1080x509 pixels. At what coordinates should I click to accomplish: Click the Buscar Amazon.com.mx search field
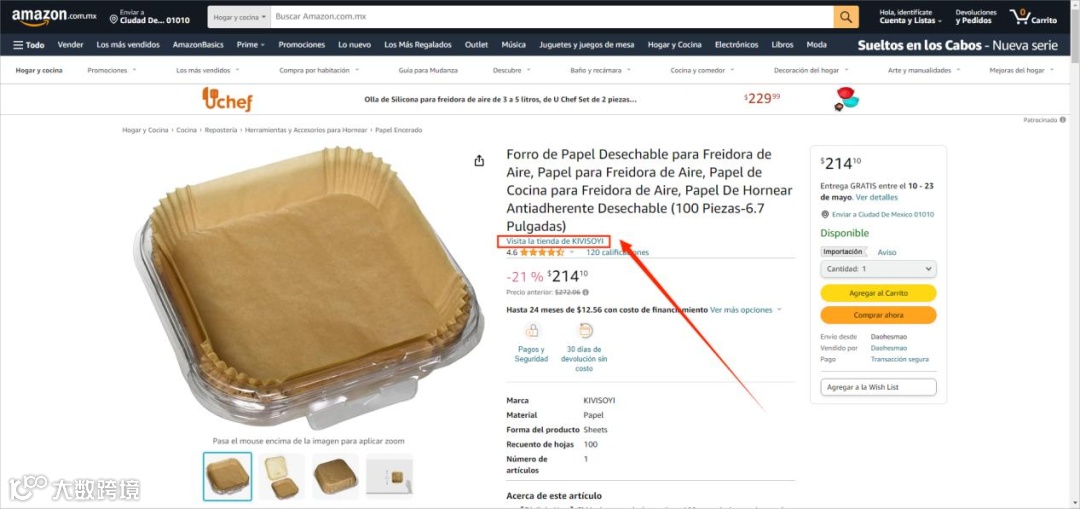pyautogui.click(x=552, y=17)
